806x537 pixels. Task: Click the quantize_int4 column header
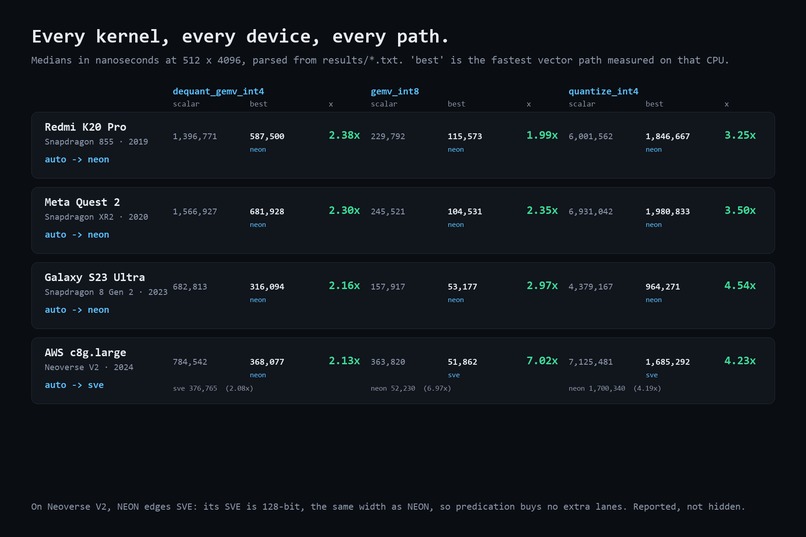pyautogui.click(x=603, y=91)
